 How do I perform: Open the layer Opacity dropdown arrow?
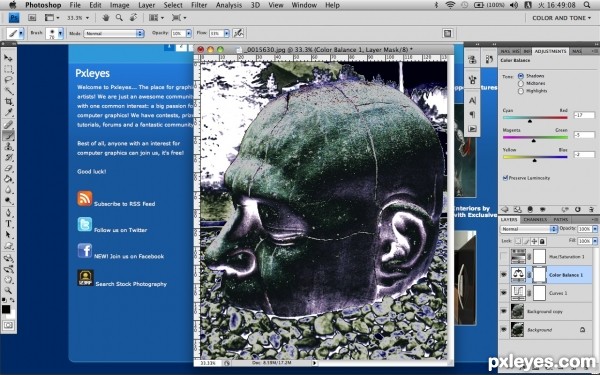click(595, 229)
